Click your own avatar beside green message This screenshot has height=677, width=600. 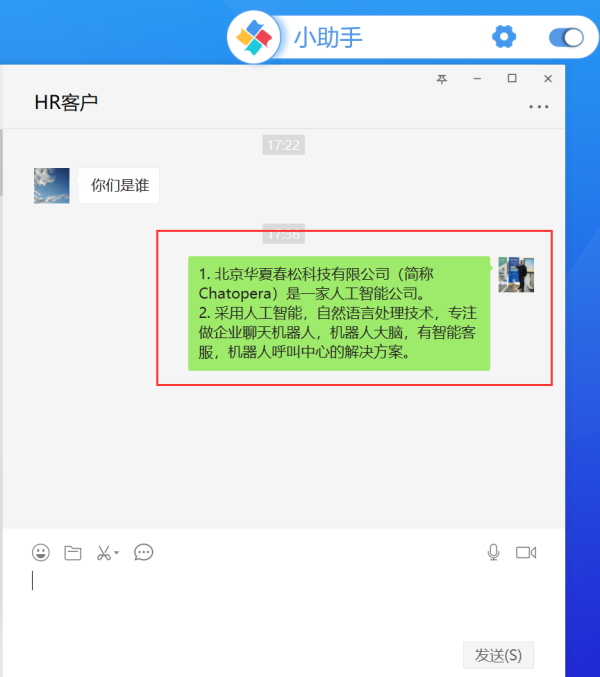[x=516, y=275]
